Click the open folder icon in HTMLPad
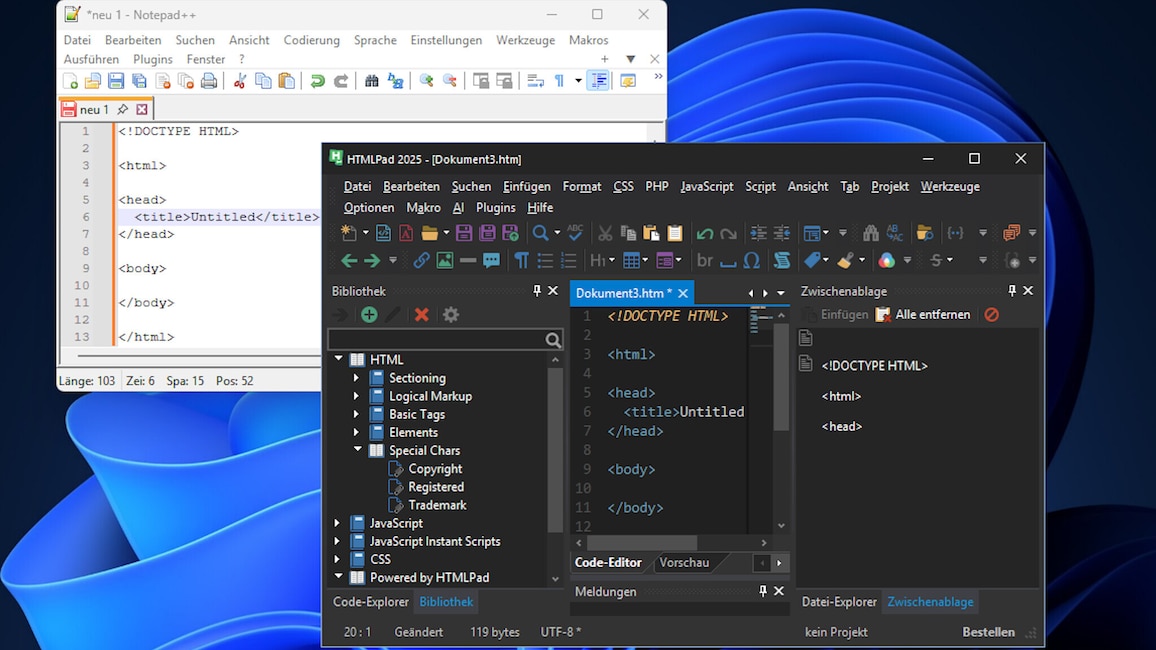Screen dimensions: 1156x650 point(430,233)
